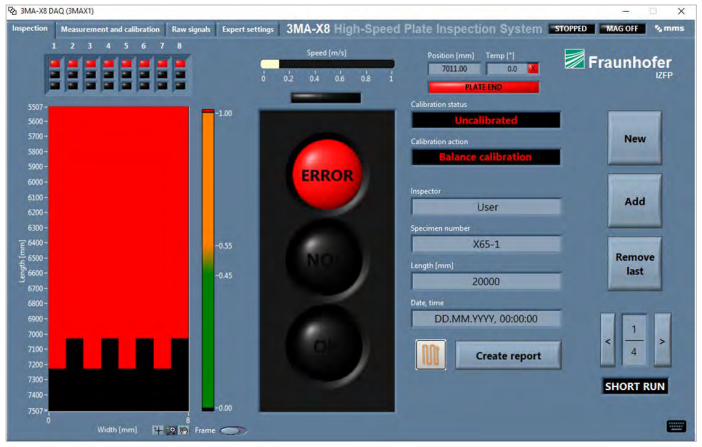Click the red top LED of channel 2
Screen dimensions: 702x447
pos(73,64)
